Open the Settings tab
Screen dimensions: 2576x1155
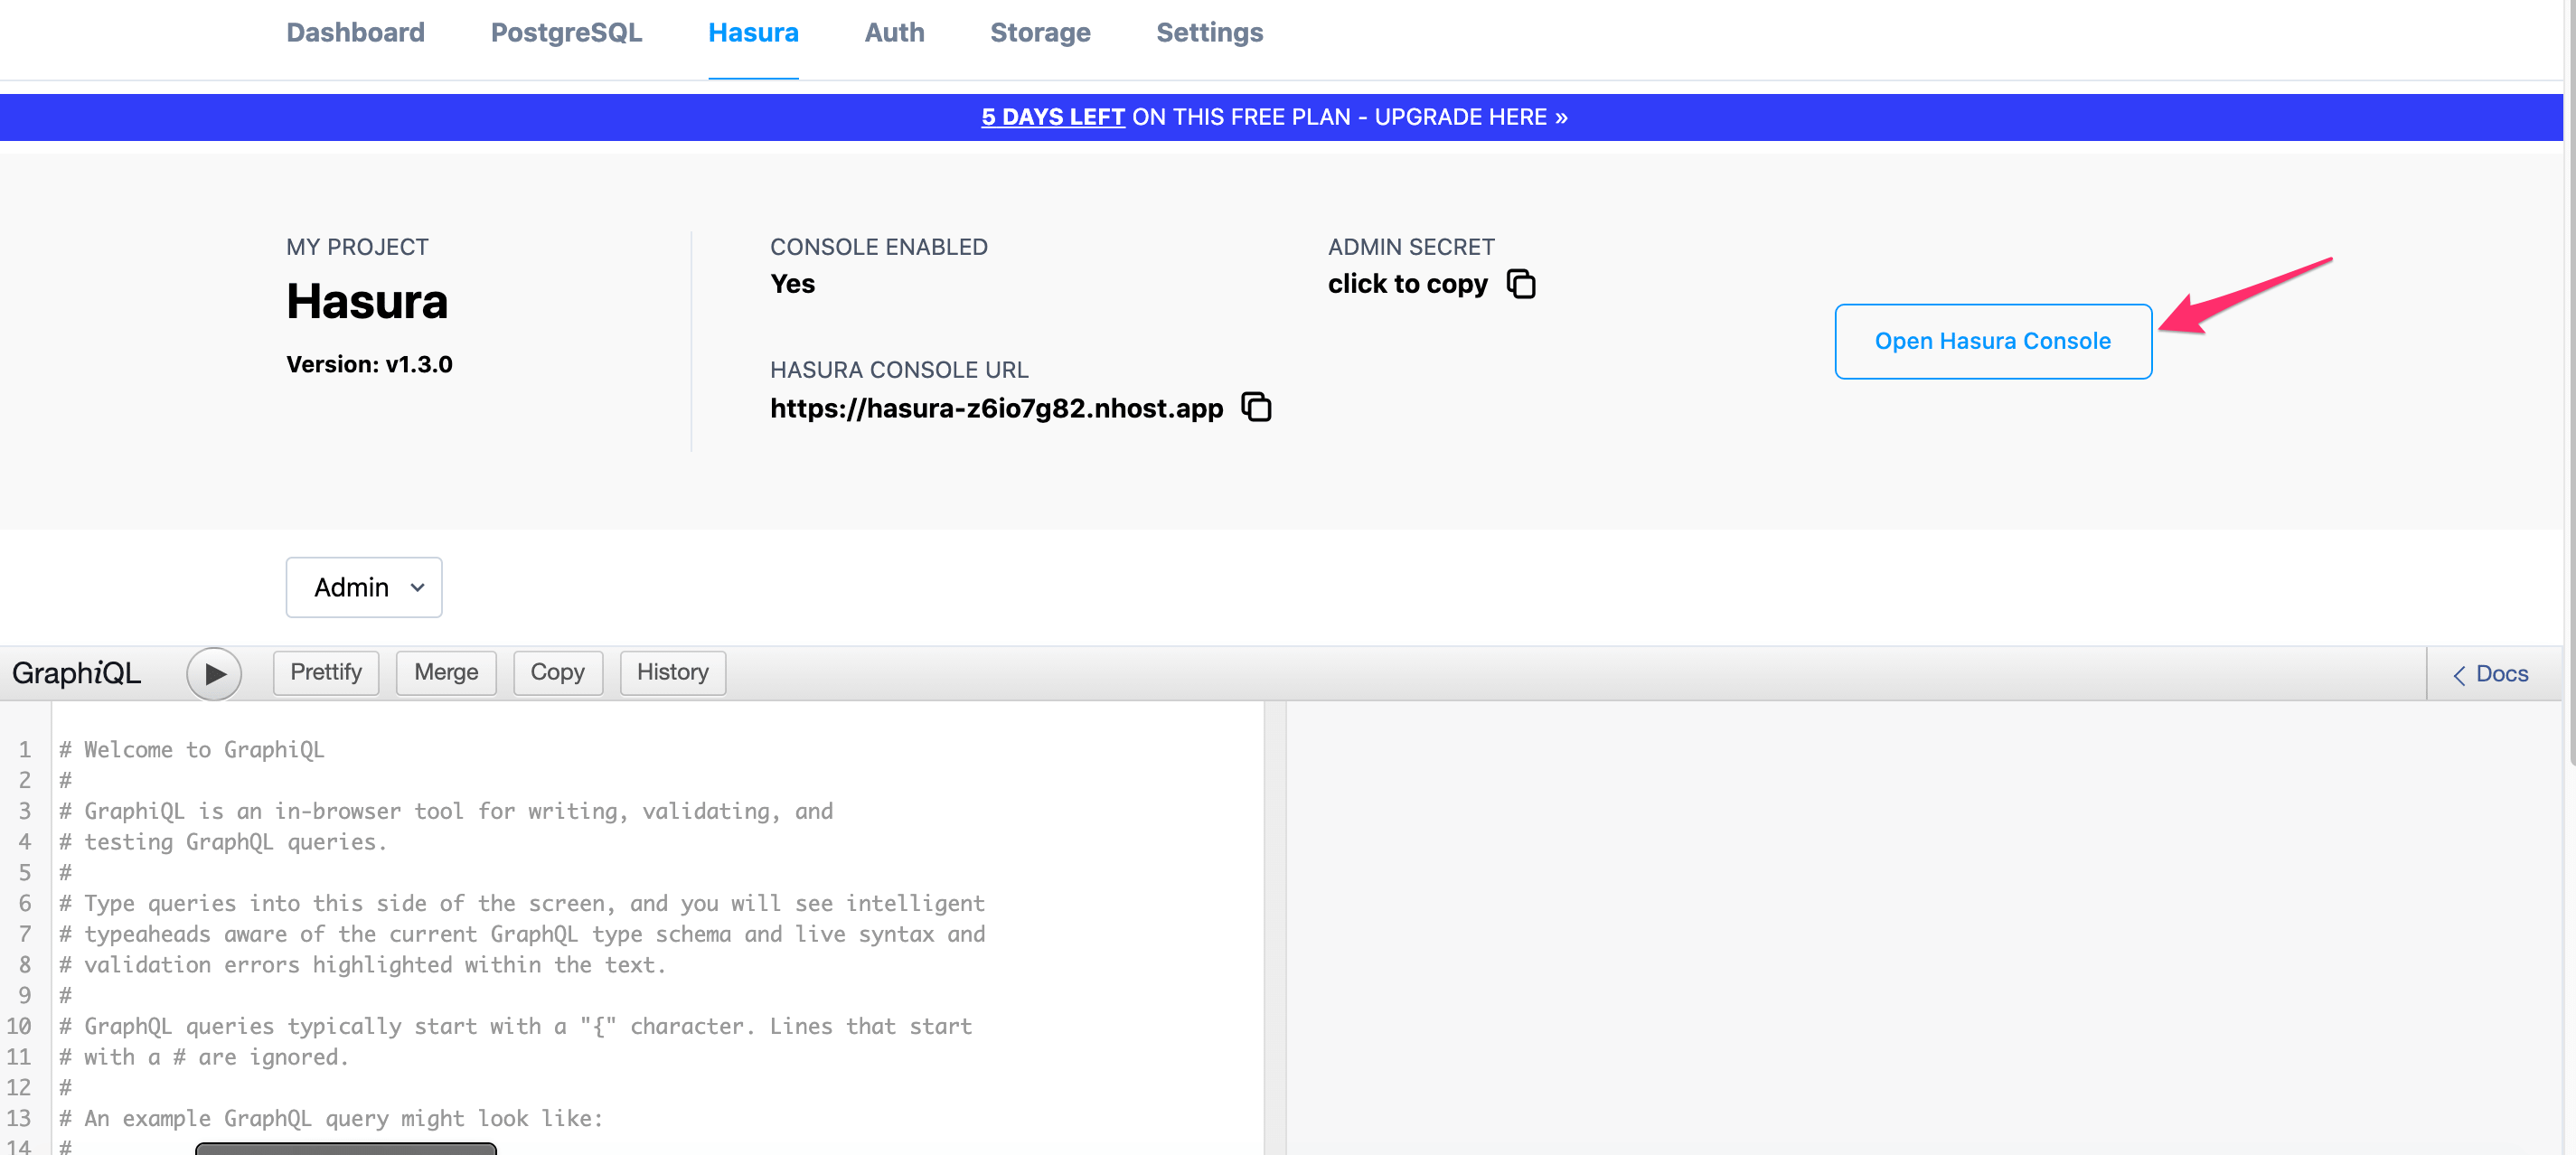point(1209,32)
